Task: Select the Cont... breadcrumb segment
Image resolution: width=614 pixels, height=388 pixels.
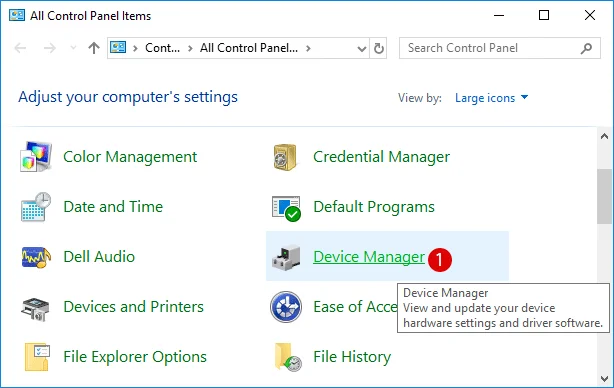Action: coord(163,48)
